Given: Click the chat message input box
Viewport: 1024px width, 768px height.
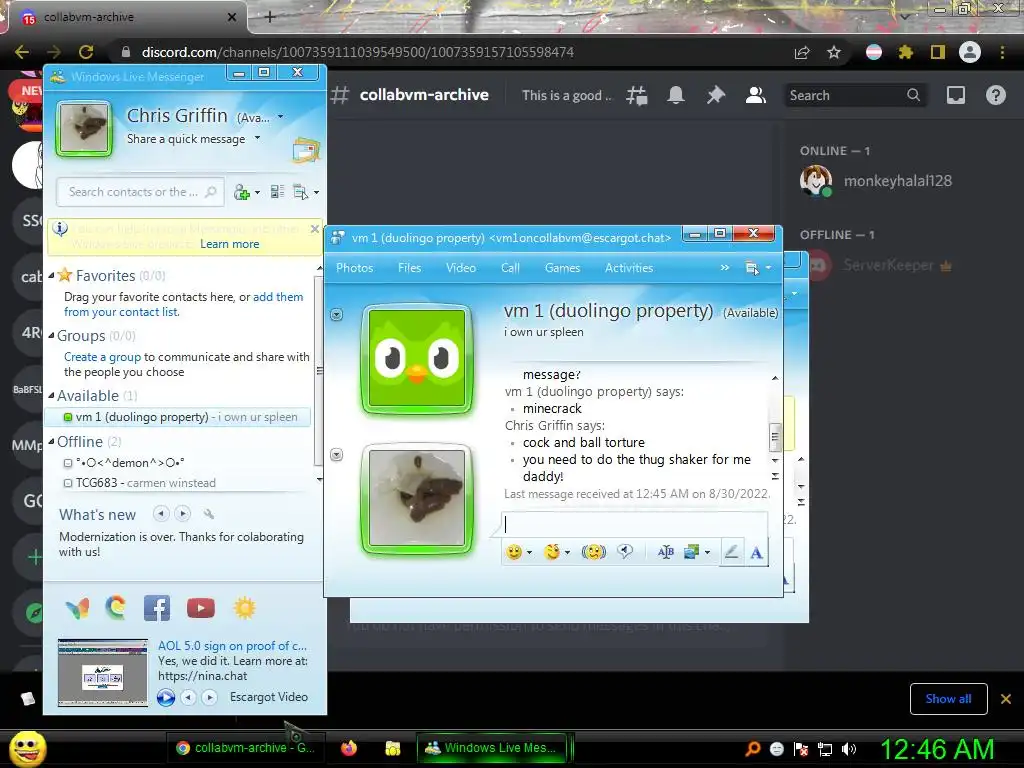Looking at the screenshot, I should 635,524.
